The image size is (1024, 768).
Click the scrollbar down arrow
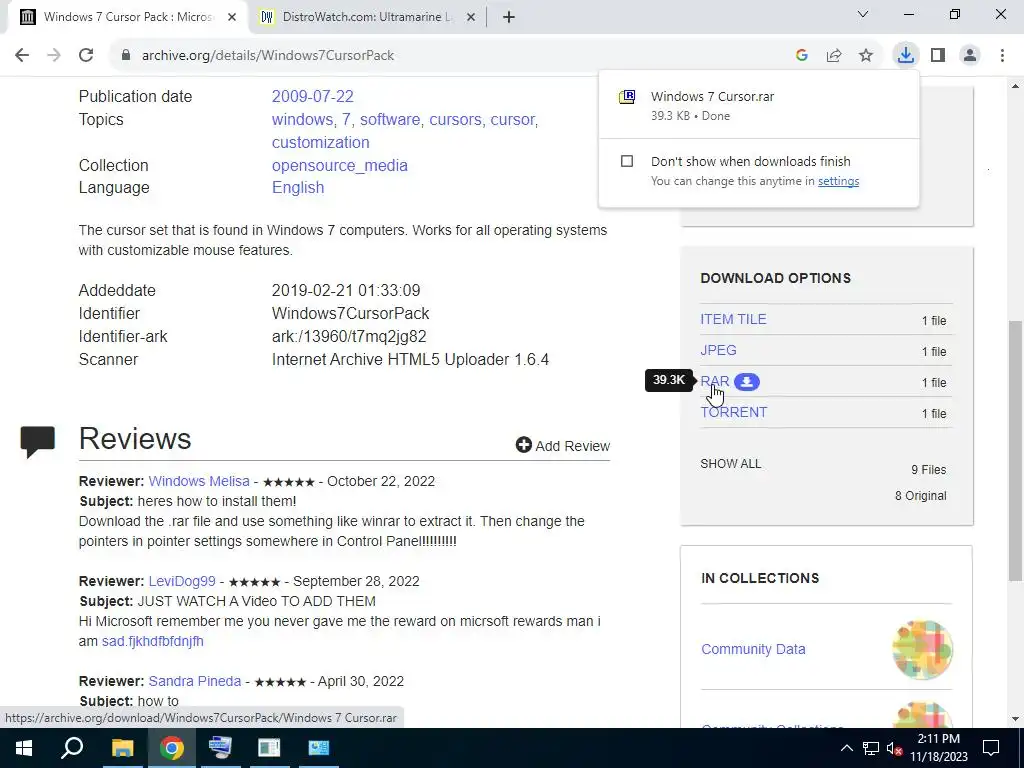pos(1016,720)
